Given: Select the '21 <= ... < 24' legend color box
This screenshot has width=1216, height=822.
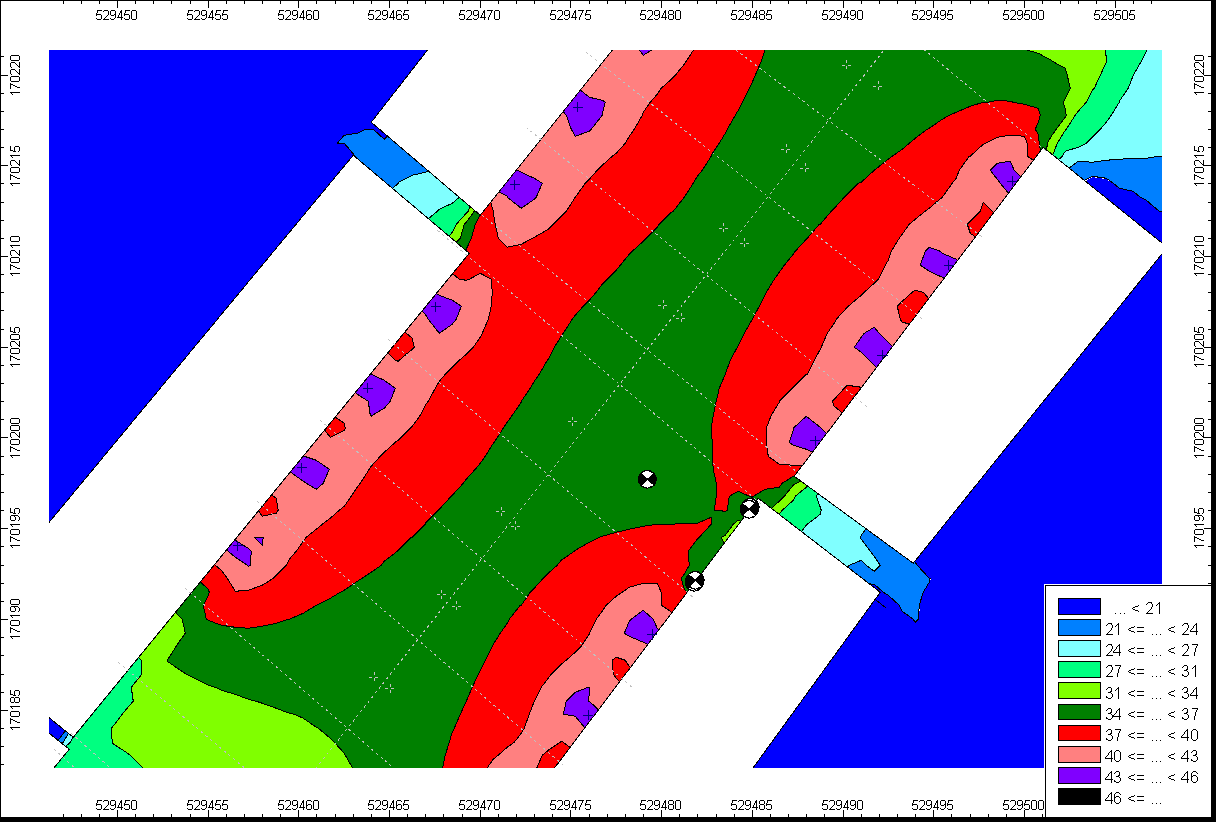Looking at the screenshot, I should [1079, 628].
